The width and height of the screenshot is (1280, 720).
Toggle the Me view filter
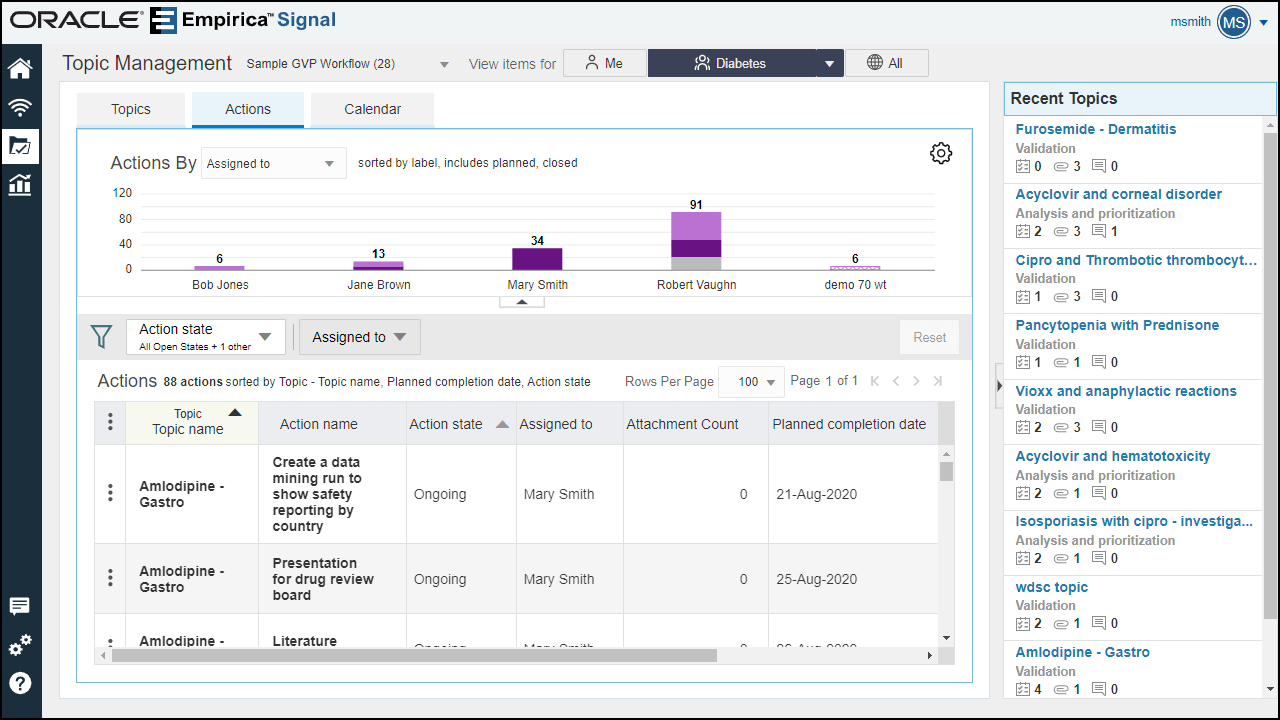coord(604,62)
